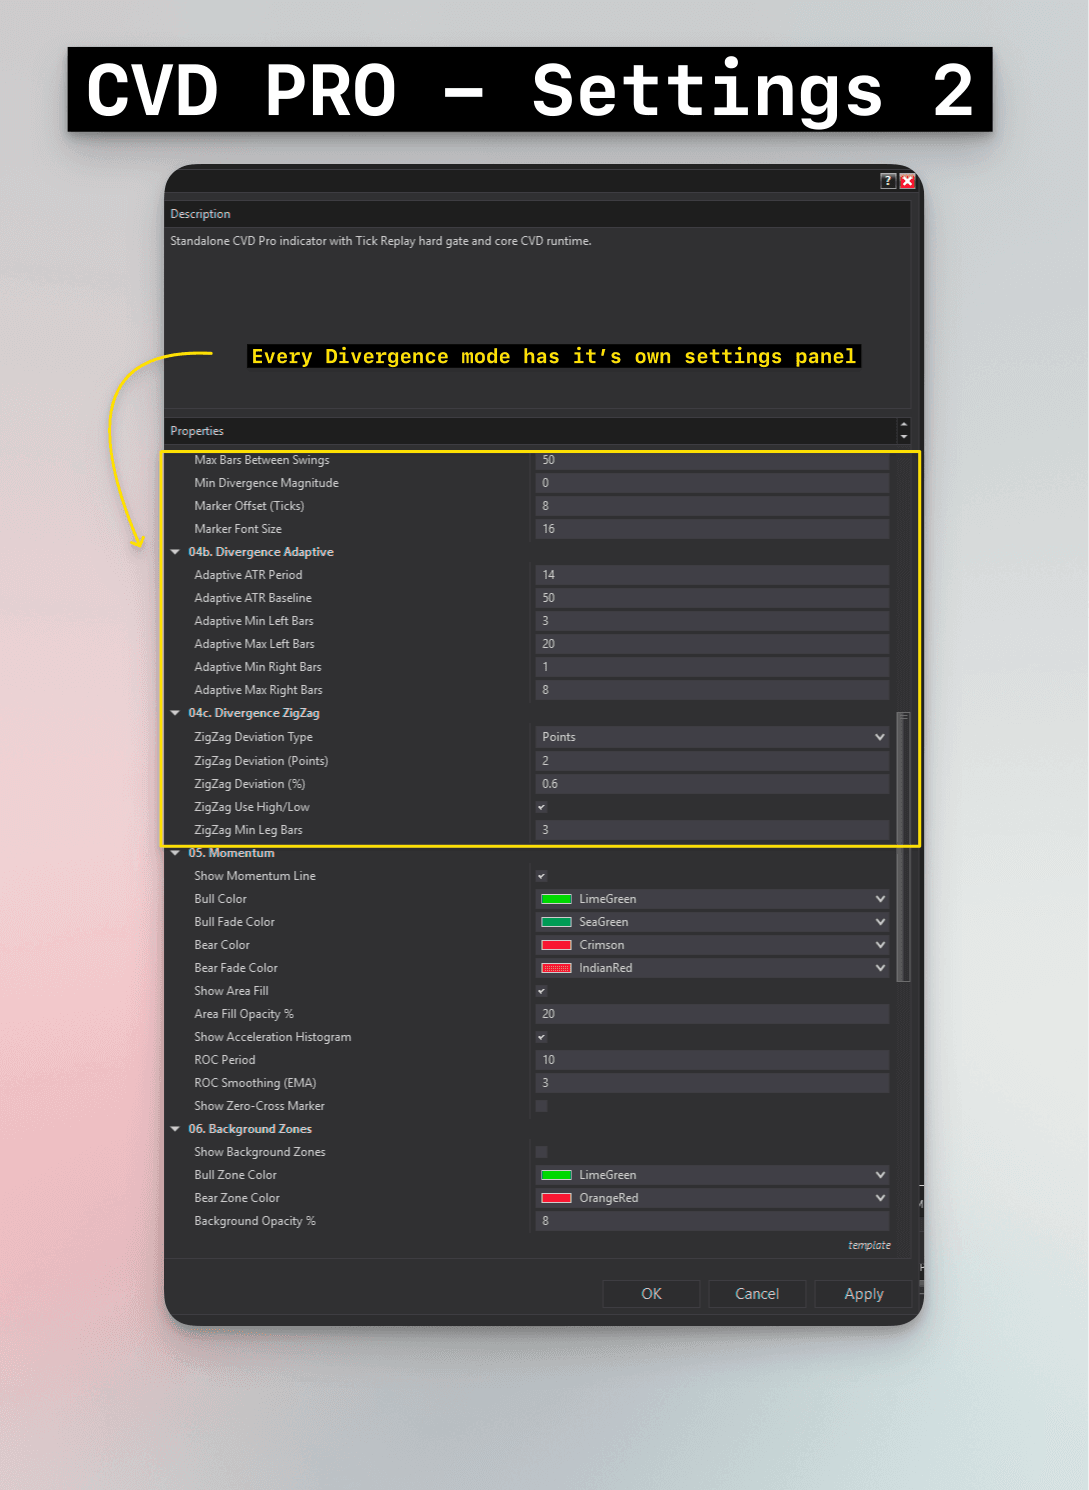Enable Show Background Zones
The height and width of the screenshot is (1490, 1089).
click(x=541, y=1151)
